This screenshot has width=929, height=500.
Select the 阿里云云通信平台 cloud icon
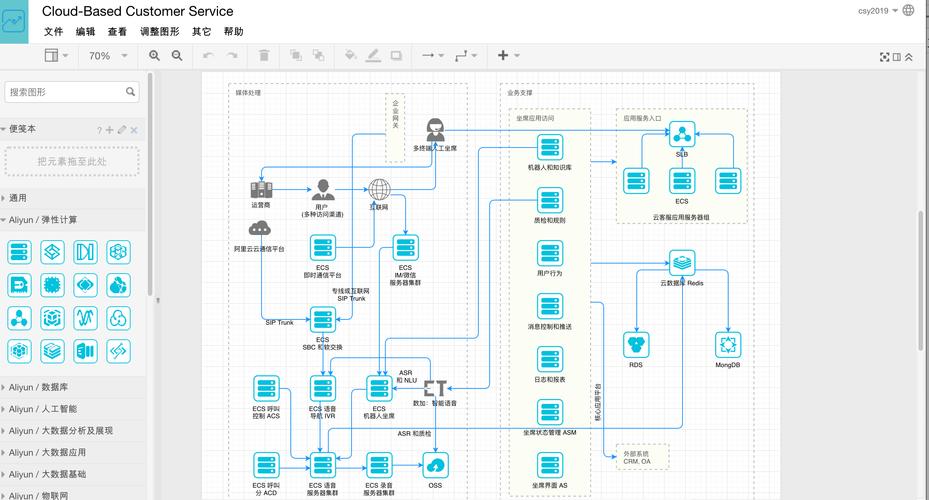click(x=260, y=228)
